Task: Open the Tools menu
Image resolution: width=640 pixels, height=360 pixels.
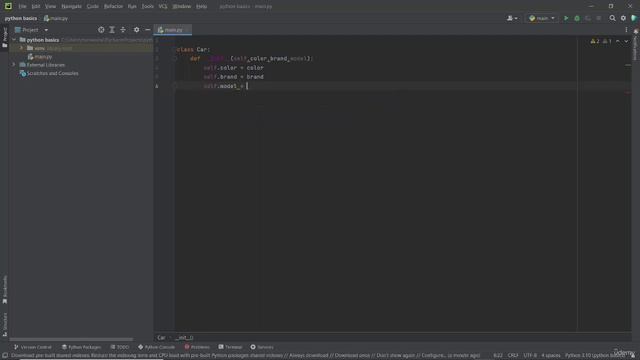Action: pos(147,7)
